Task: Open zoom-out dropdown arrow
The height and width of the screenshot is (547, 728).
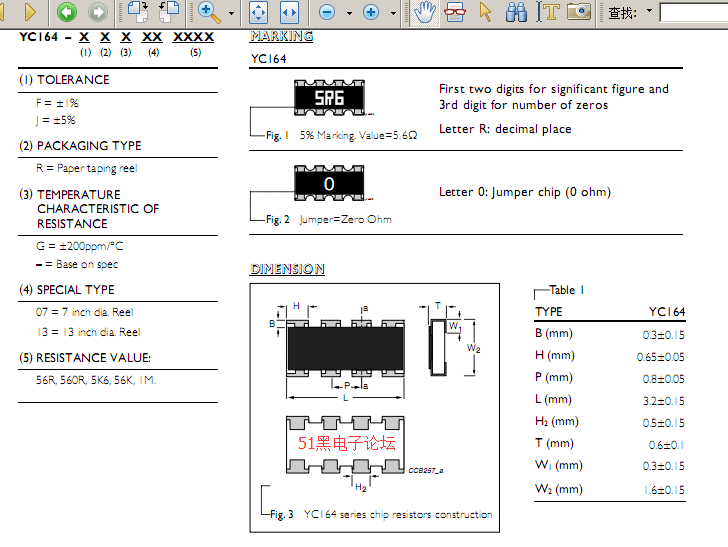Action: (349, 13)
